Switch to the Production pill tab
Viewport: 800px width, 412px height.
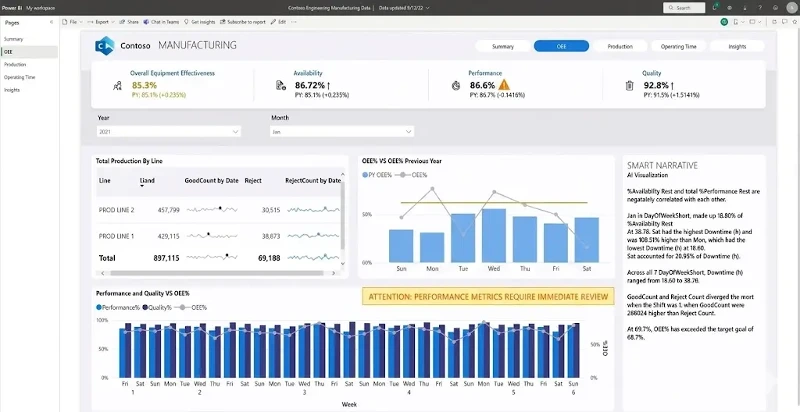(x=620, y=46)
